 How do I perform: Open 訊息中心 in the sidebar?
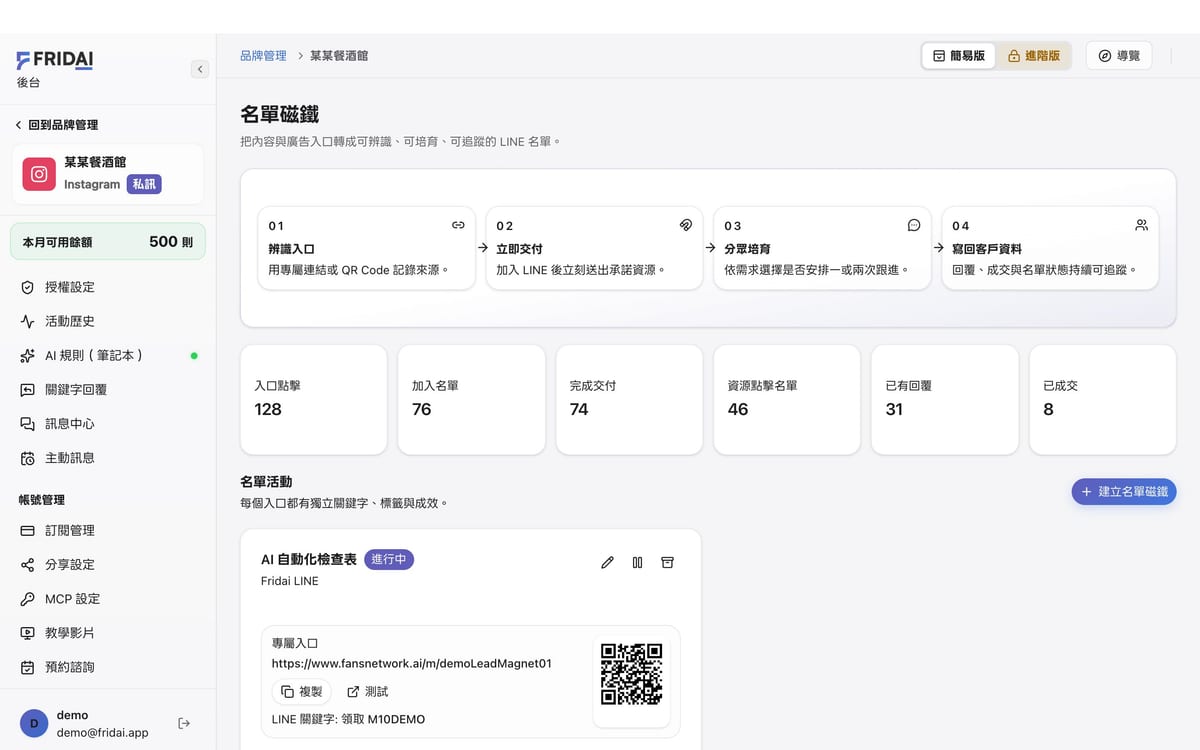108,423
